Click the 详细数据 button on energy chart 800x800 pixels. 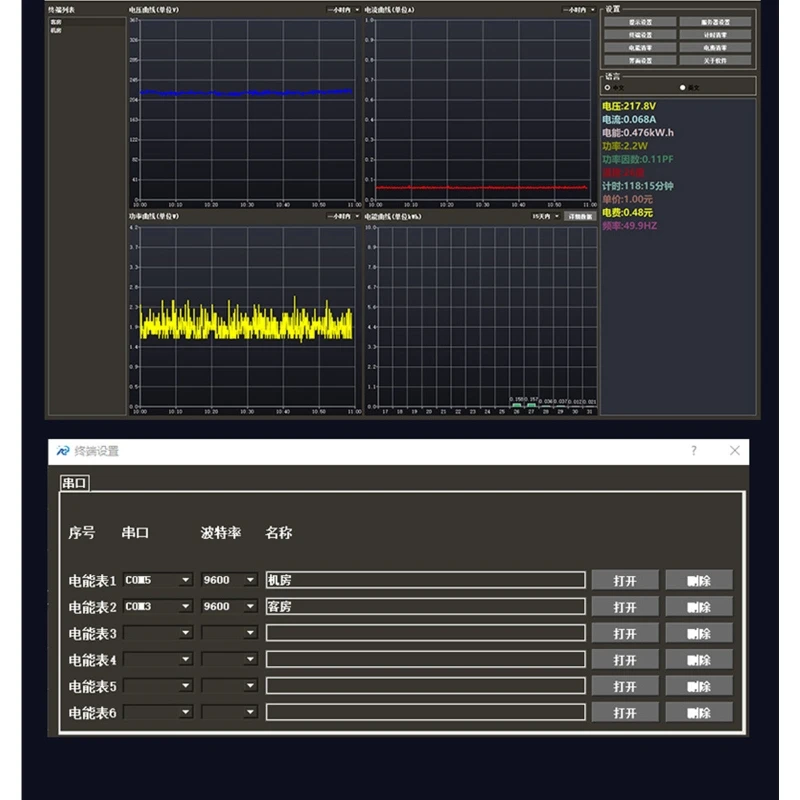[x=580, y=216]
